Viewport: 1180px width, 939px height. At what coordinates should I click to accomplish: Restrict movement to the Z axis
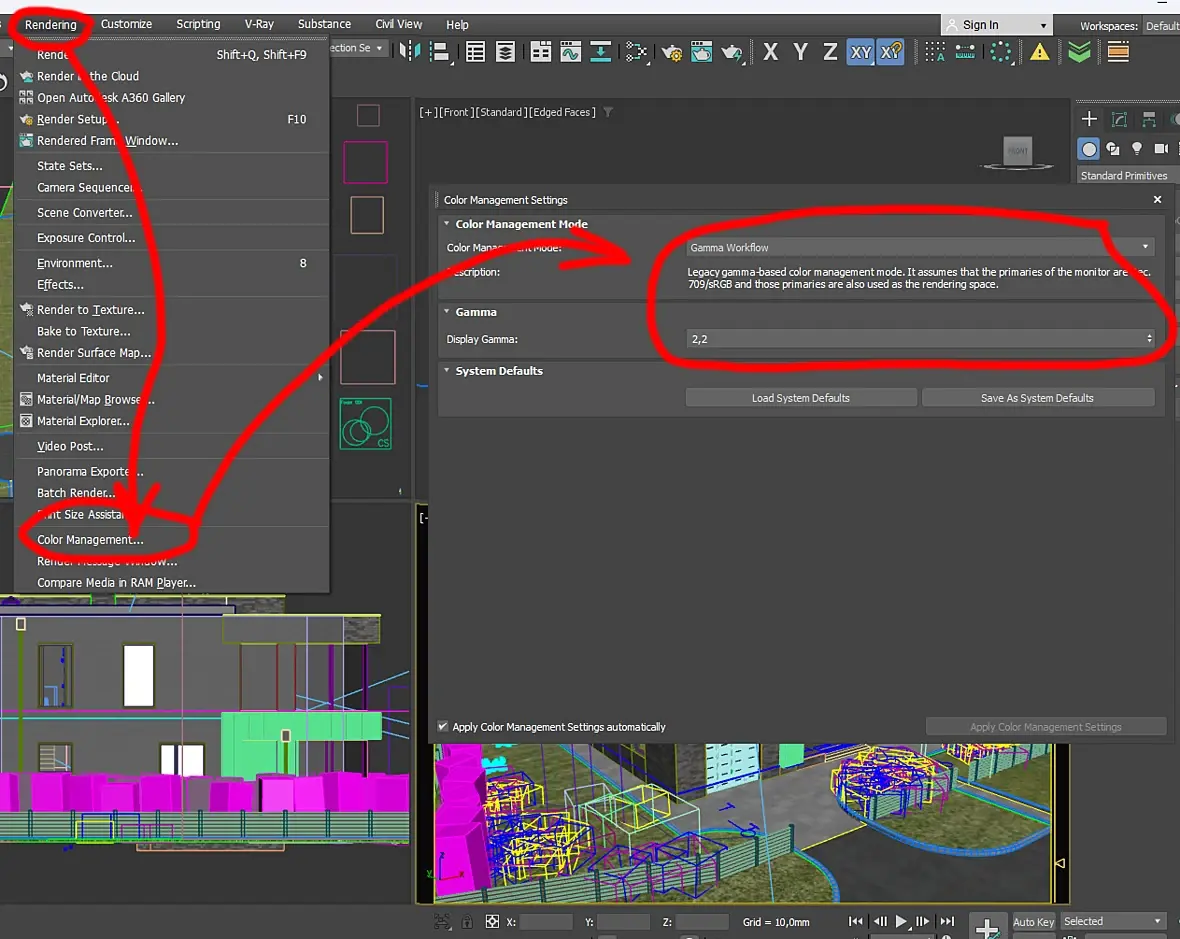coord(829,52)
